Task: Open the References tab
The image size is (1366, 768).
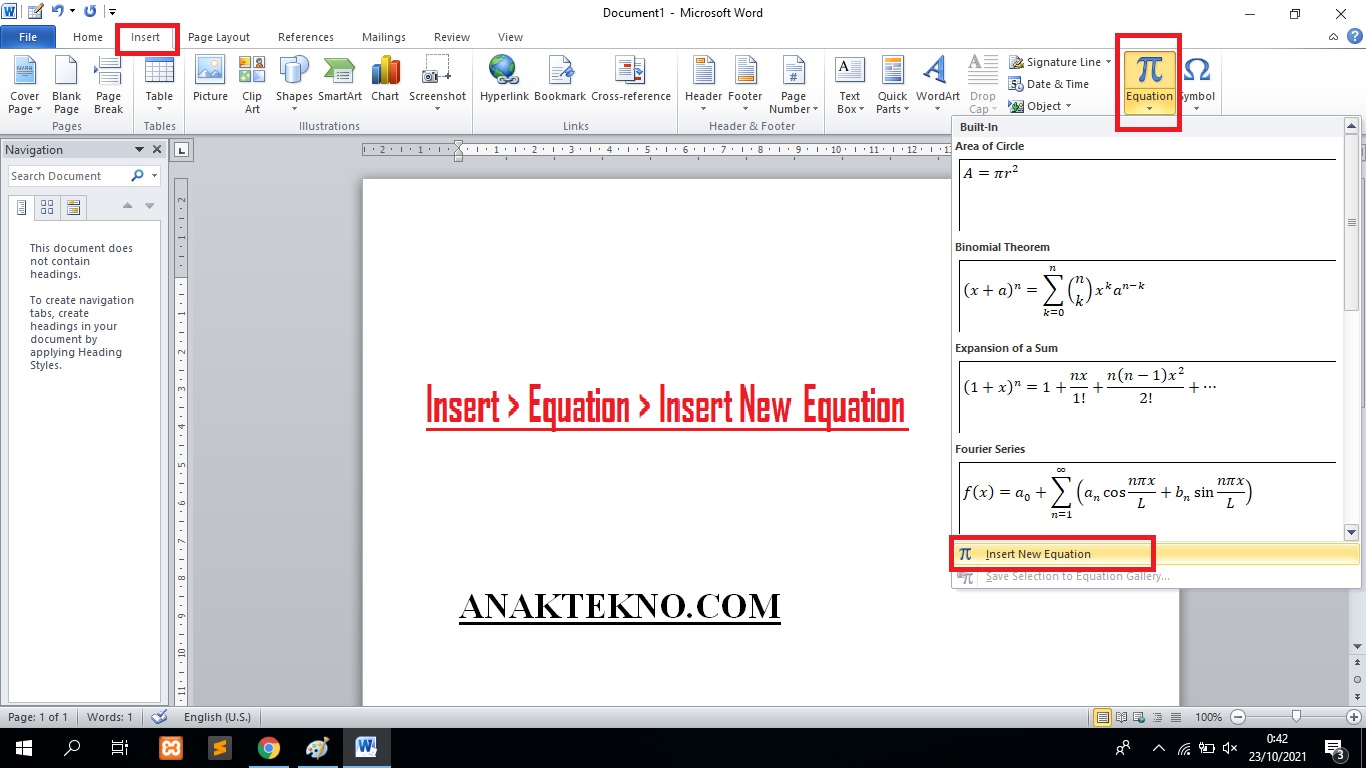Action: [306, 37]
